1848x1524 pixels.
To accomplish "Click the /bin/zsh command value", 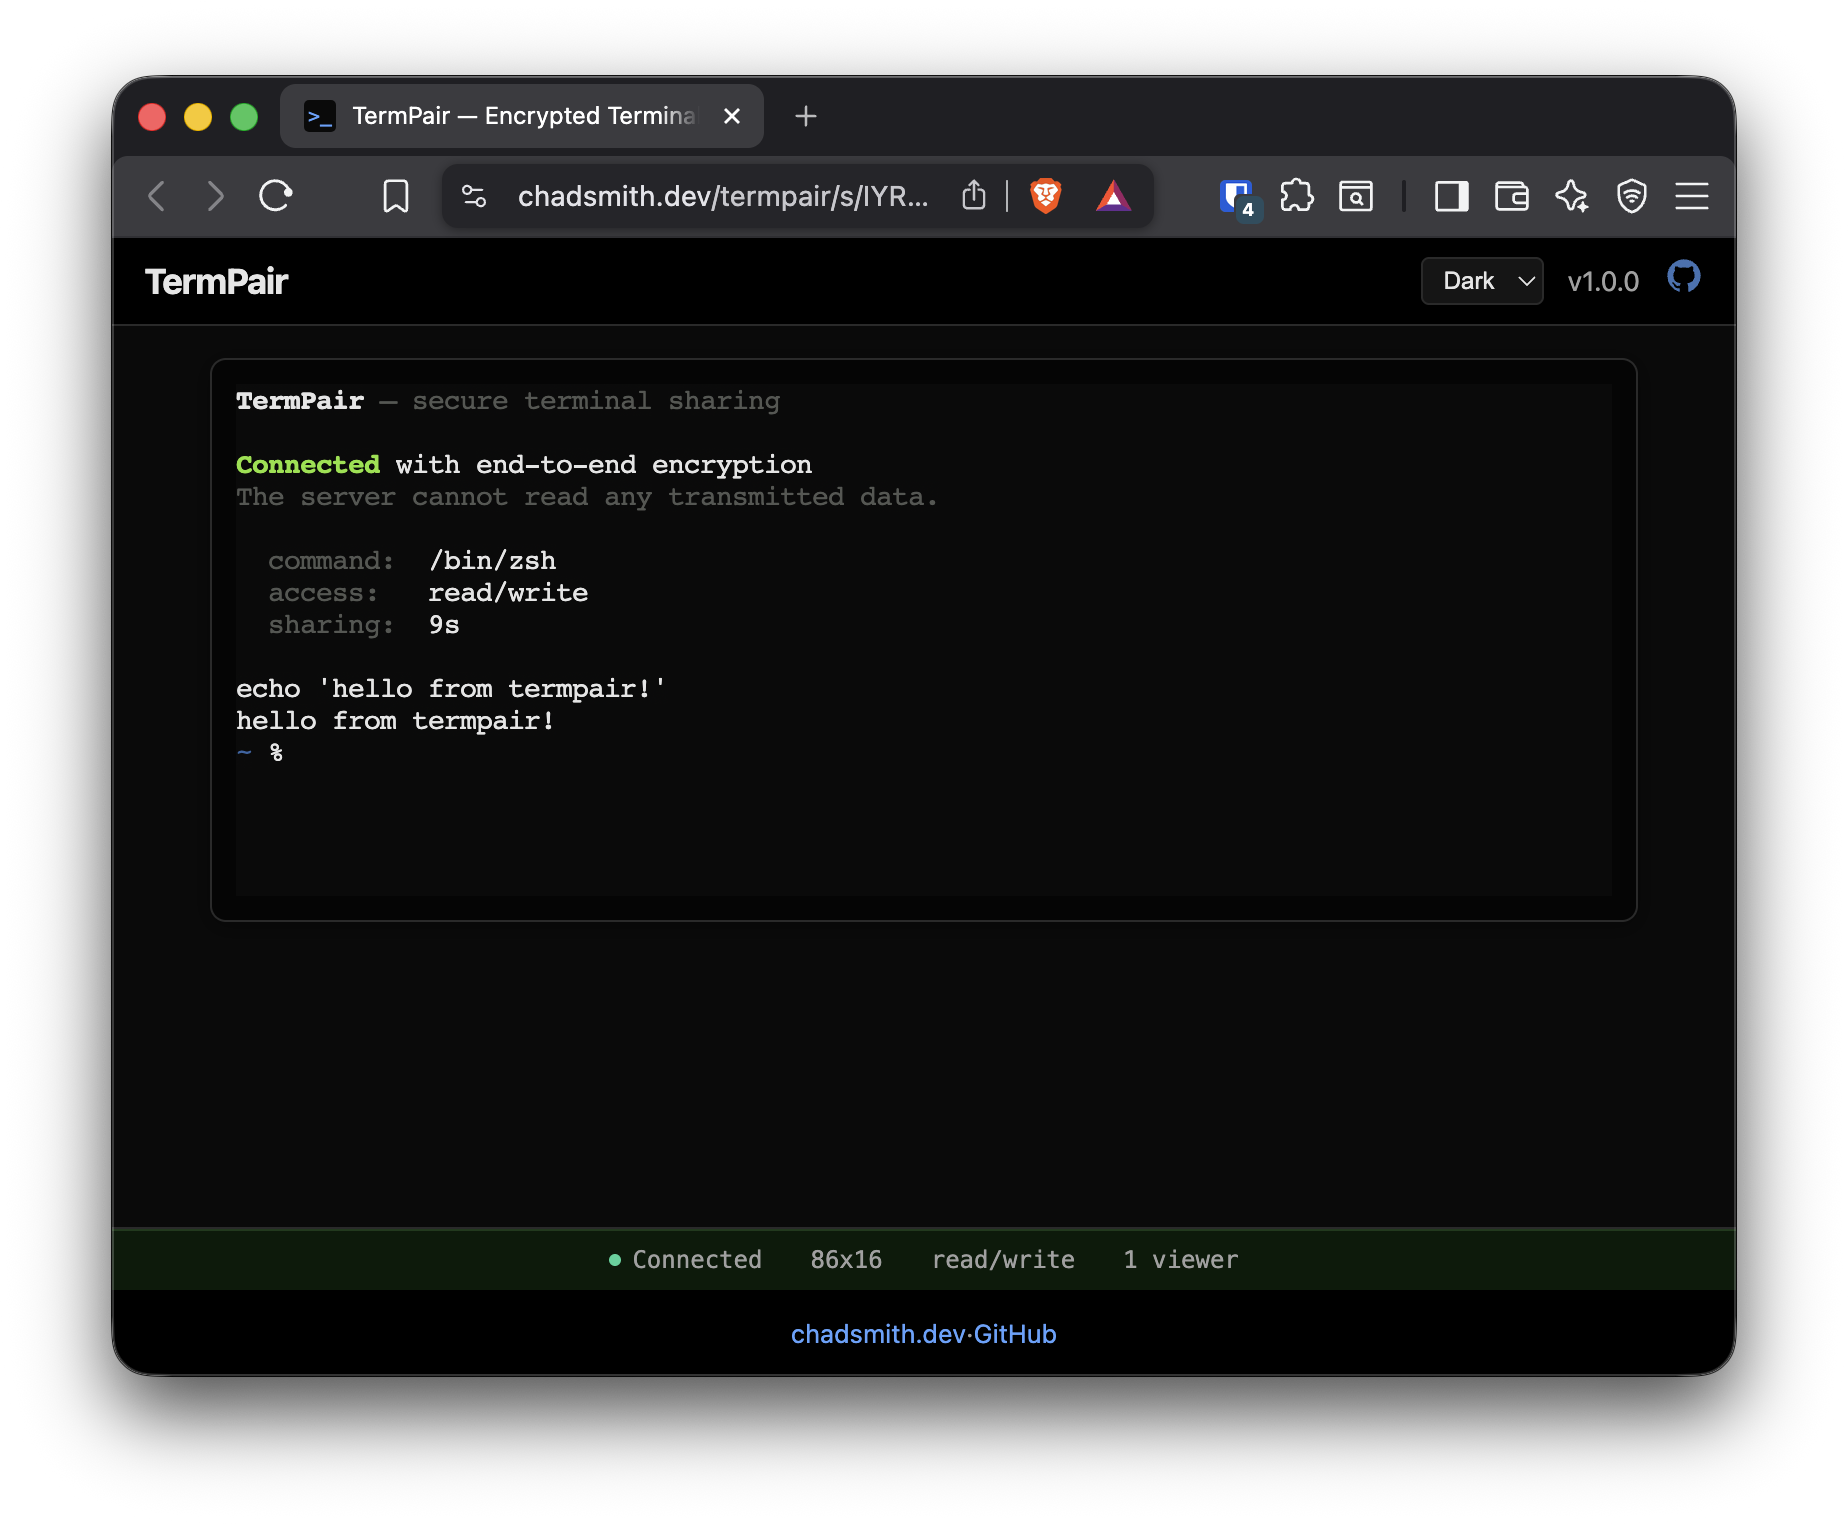I will pos(492,560).
